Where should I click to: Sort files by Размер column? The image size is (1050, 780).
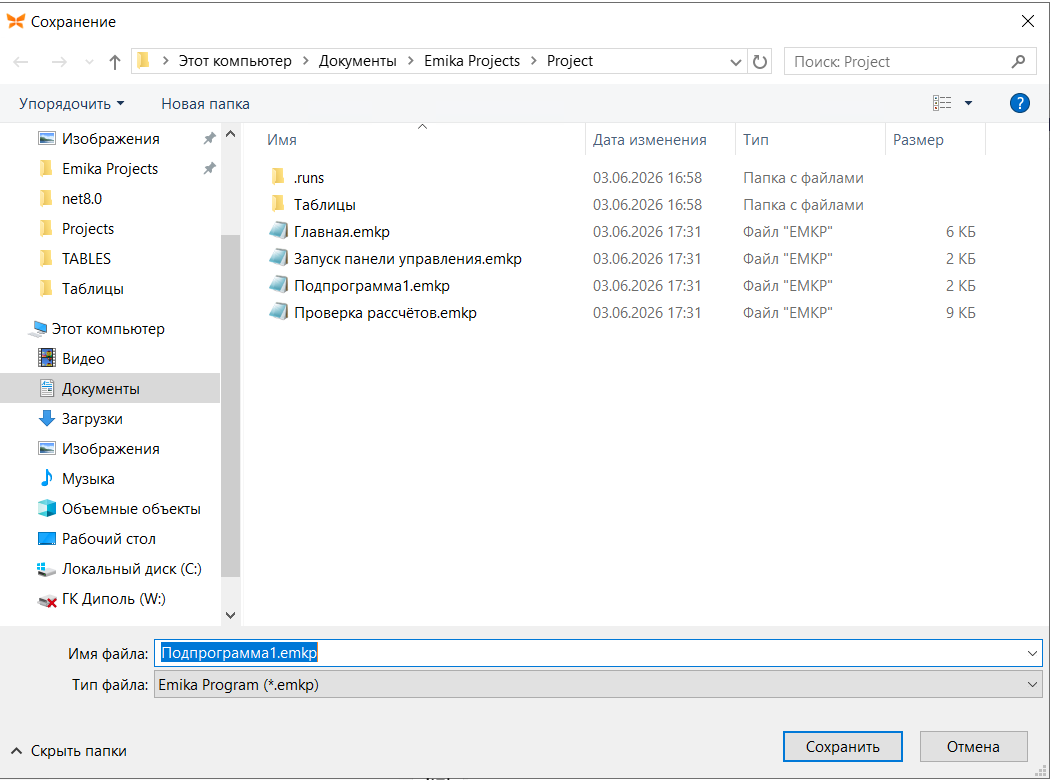pyautogui.click(x=918, y=140)
